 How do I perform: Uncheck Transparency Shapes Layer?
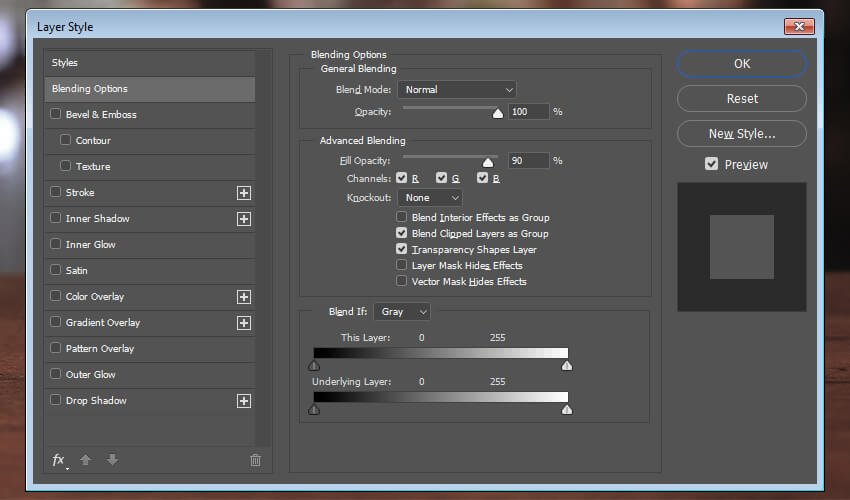402,249
